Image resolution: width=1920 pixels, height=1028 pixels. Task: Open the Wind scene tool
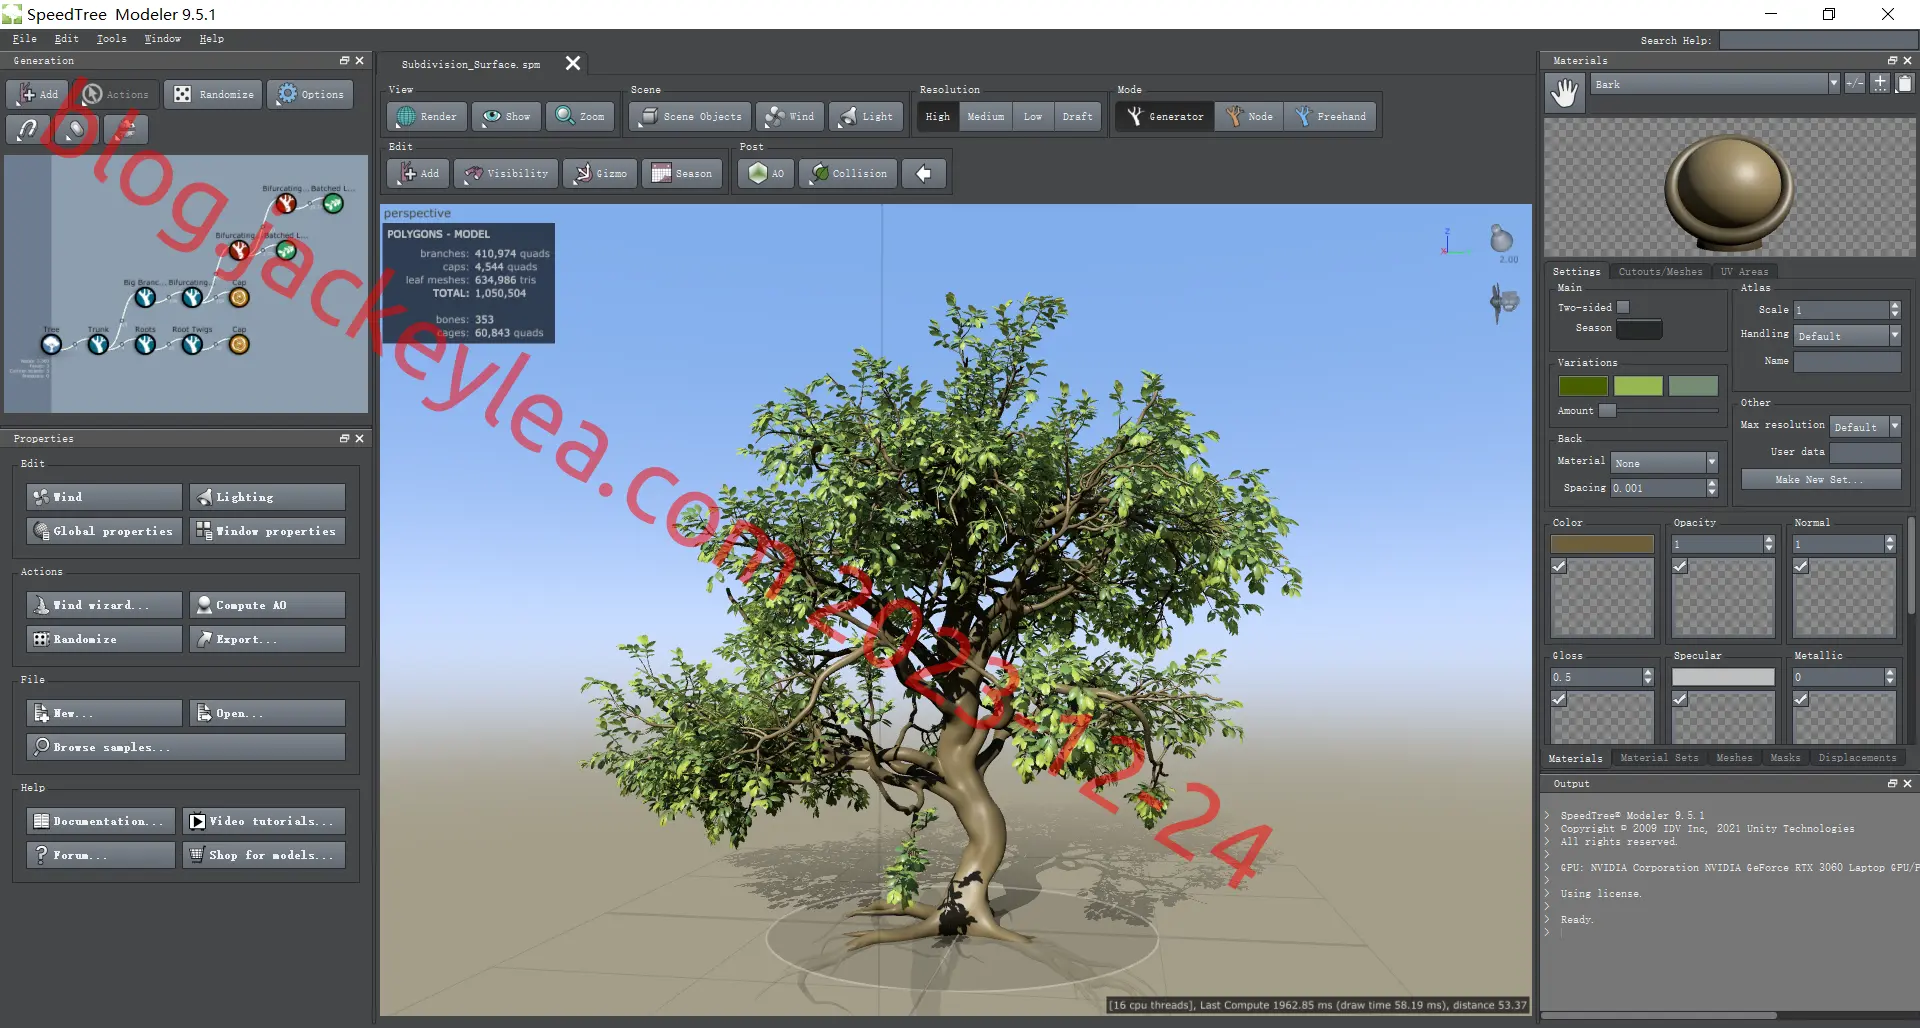pyautogui.click(x=789, y=117)
